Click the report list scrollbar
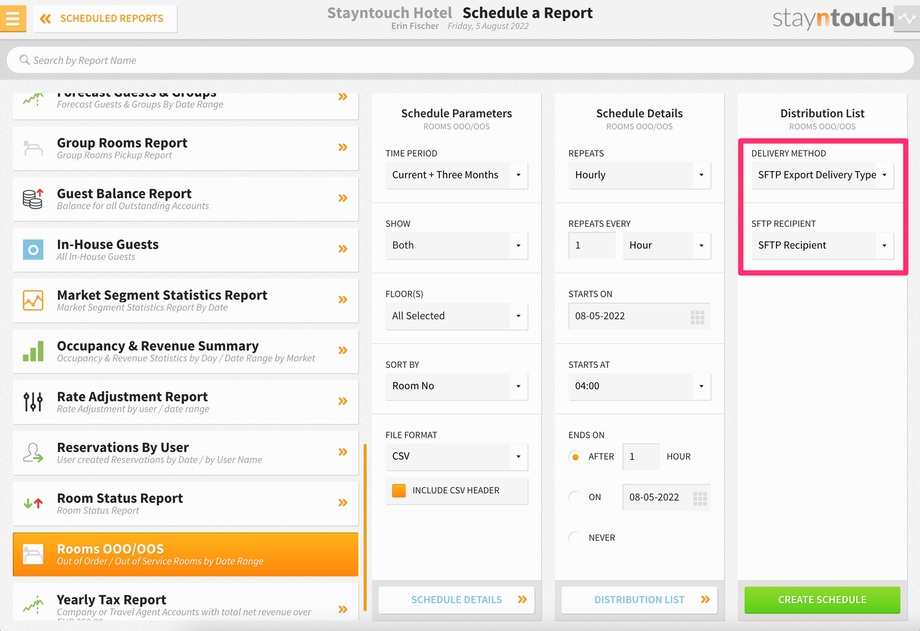 (365, 527)
